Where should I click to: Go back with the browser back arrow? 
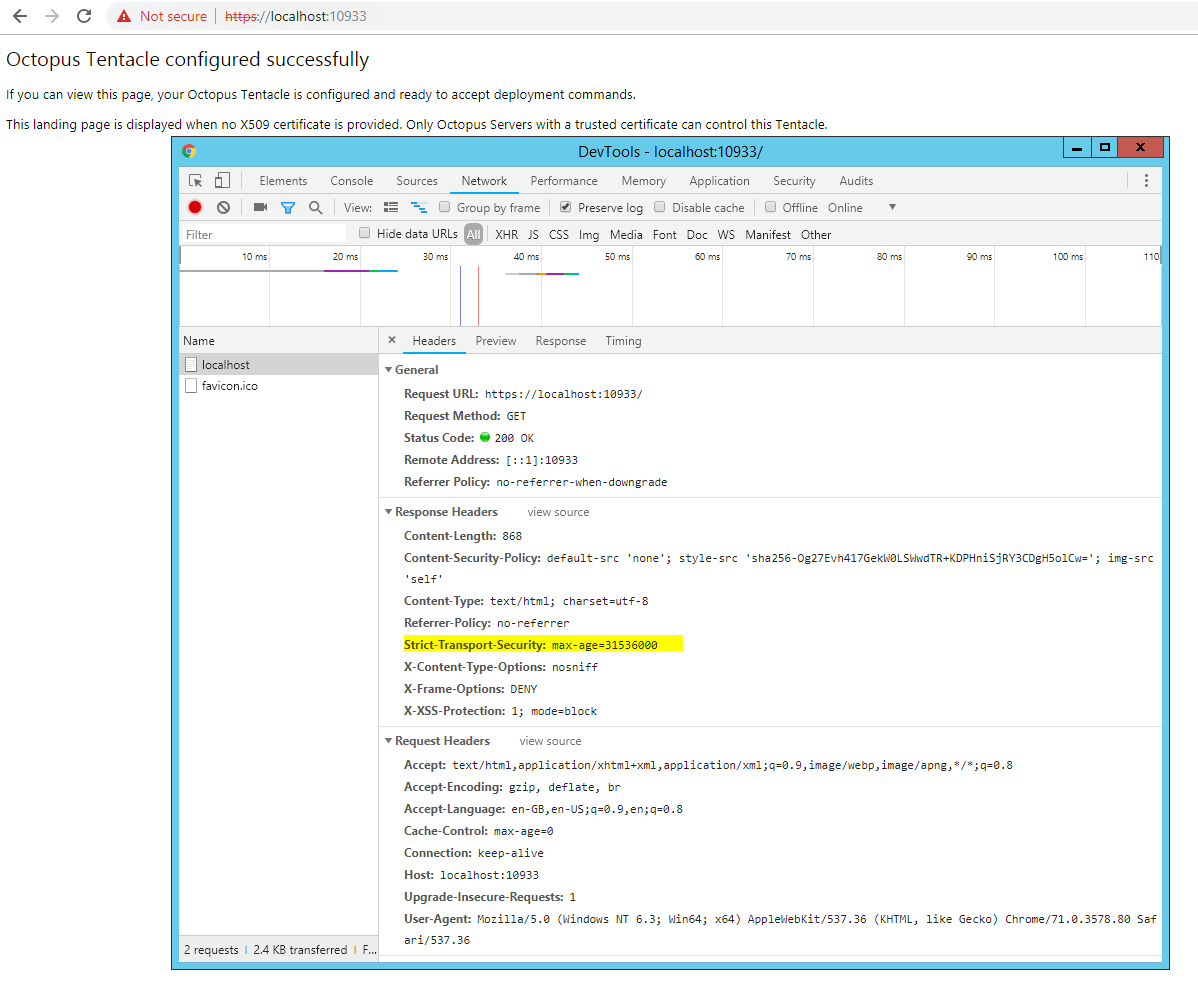point(20,16)
